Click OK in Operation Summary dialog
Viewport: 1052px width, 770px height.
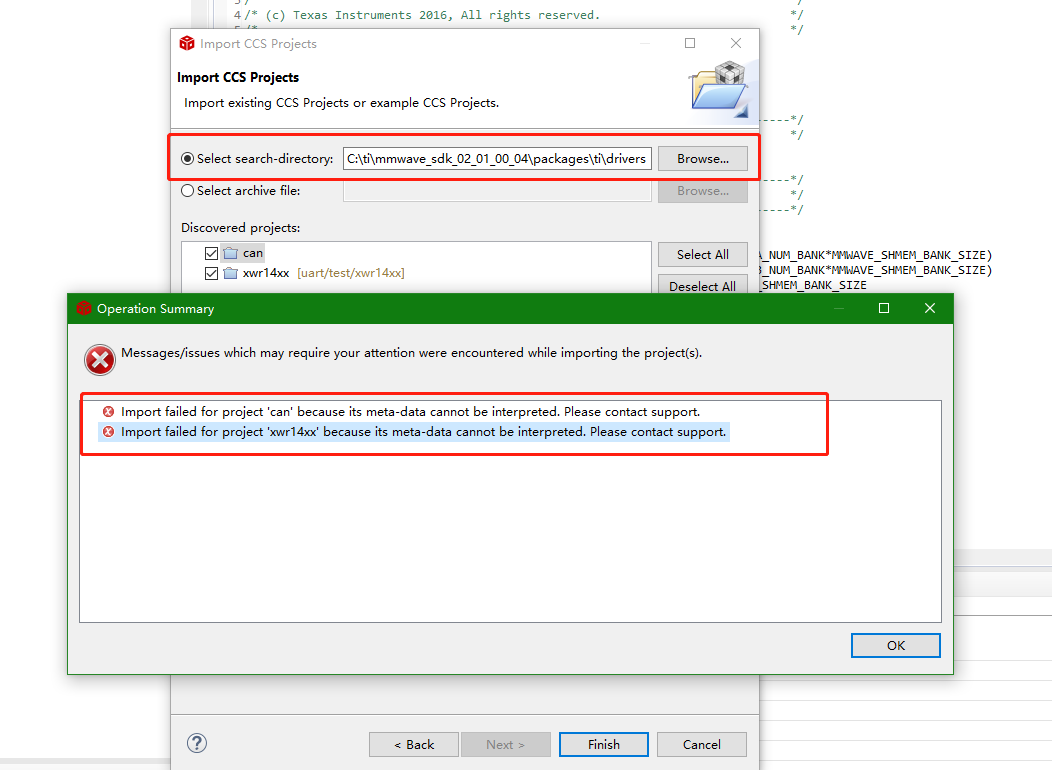[895, 645]
